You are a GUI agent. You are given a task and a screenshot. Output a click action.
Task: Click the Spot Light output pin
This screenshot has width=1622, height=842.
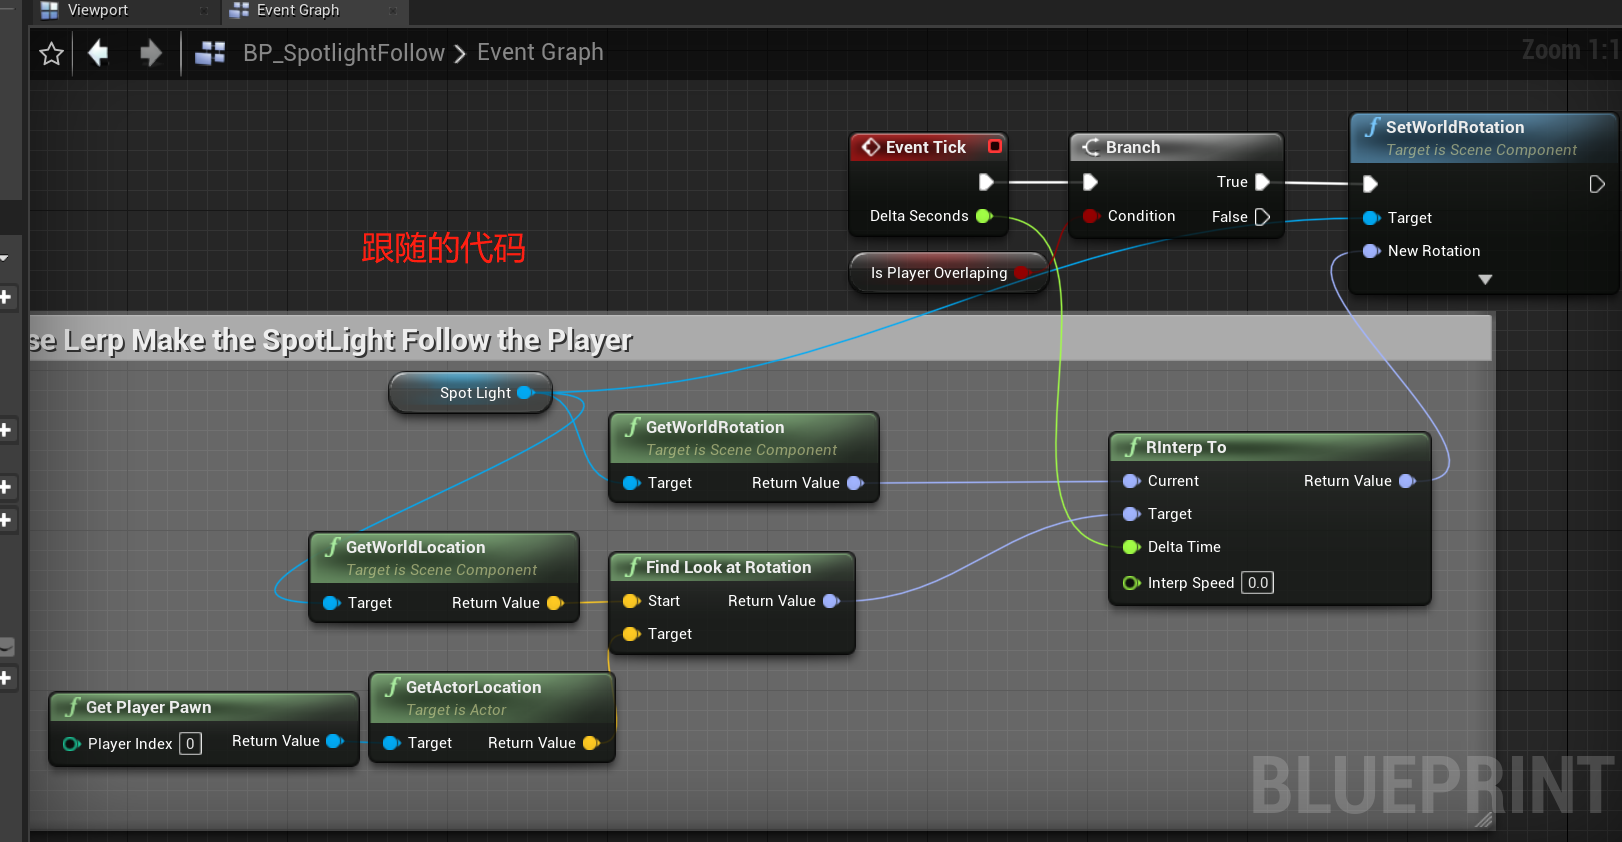[x=525, y=393]
